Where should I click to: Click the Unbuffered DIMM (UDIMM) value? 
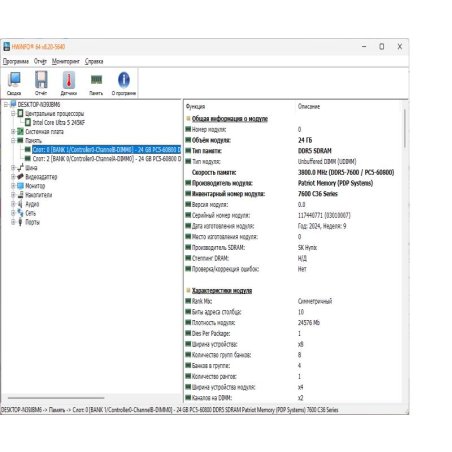(327, 161)
